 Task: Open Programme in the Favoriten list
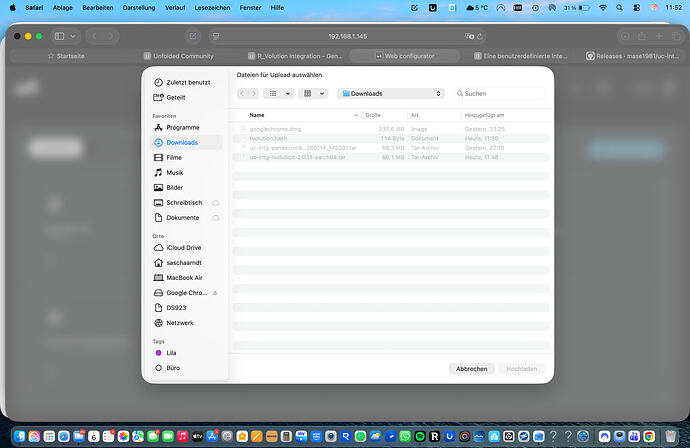(182, 128)
